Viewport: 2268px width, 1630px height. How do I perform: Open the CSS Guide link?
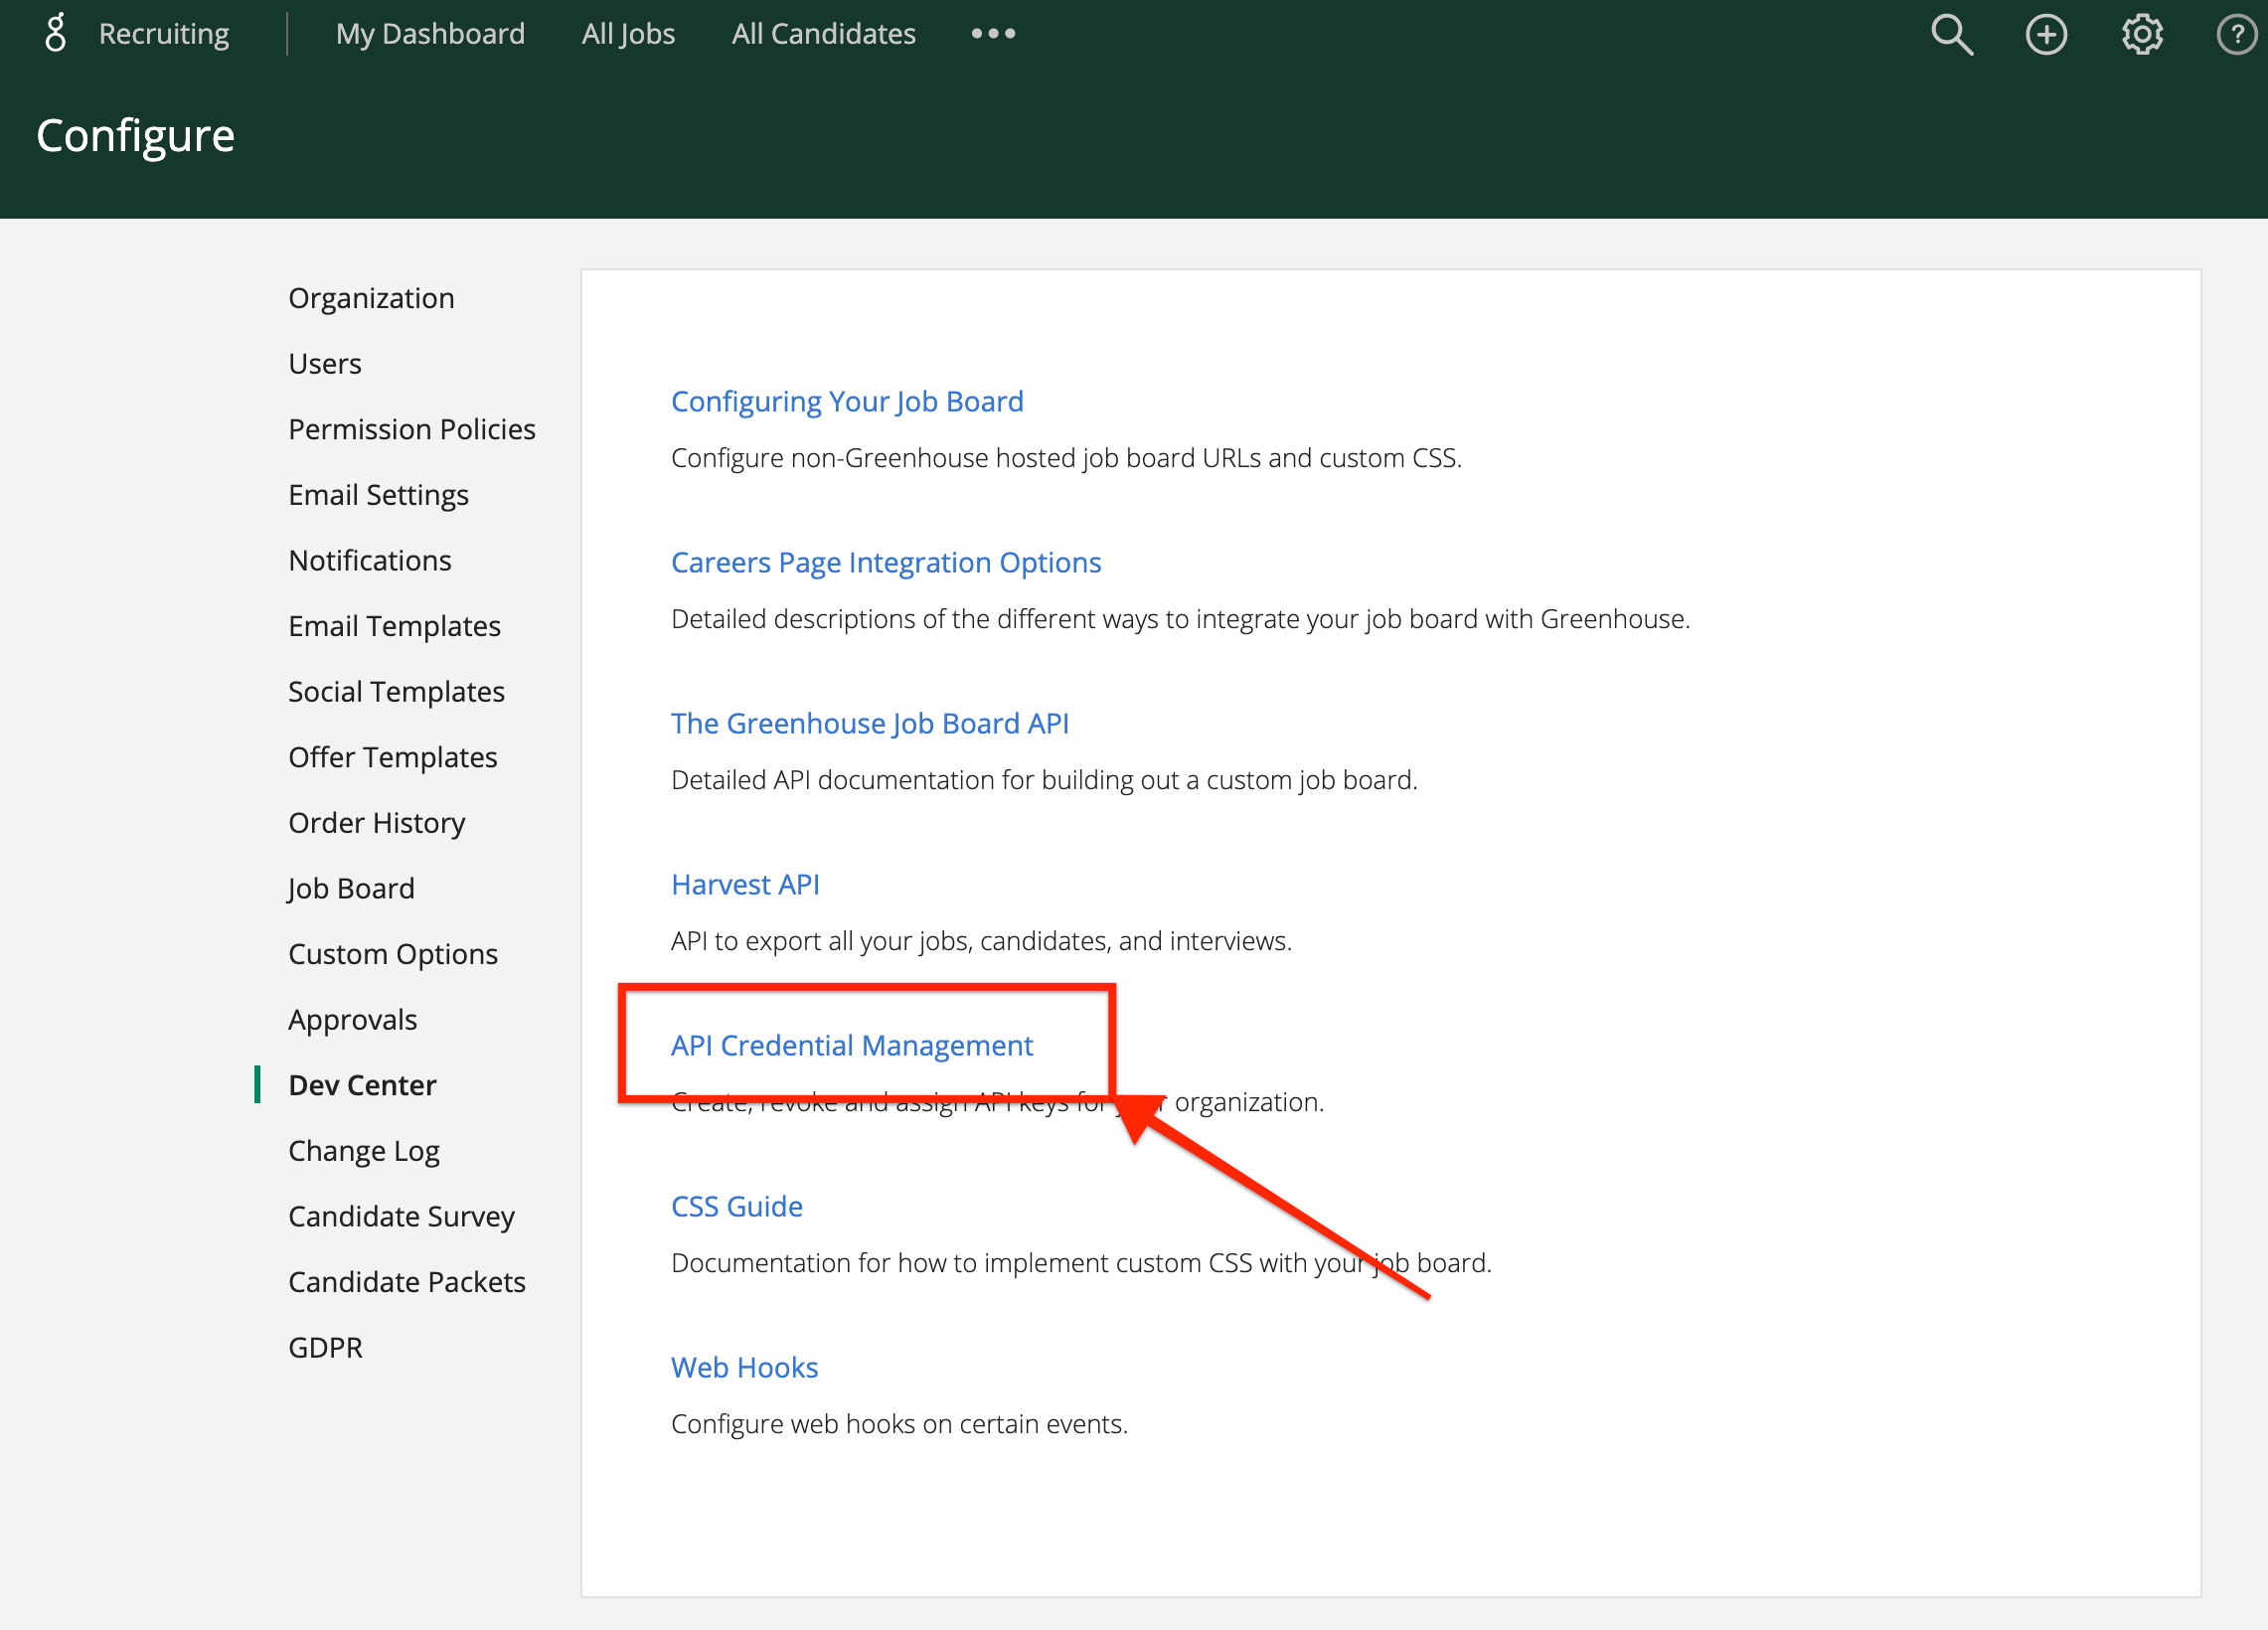(737, 1206)
